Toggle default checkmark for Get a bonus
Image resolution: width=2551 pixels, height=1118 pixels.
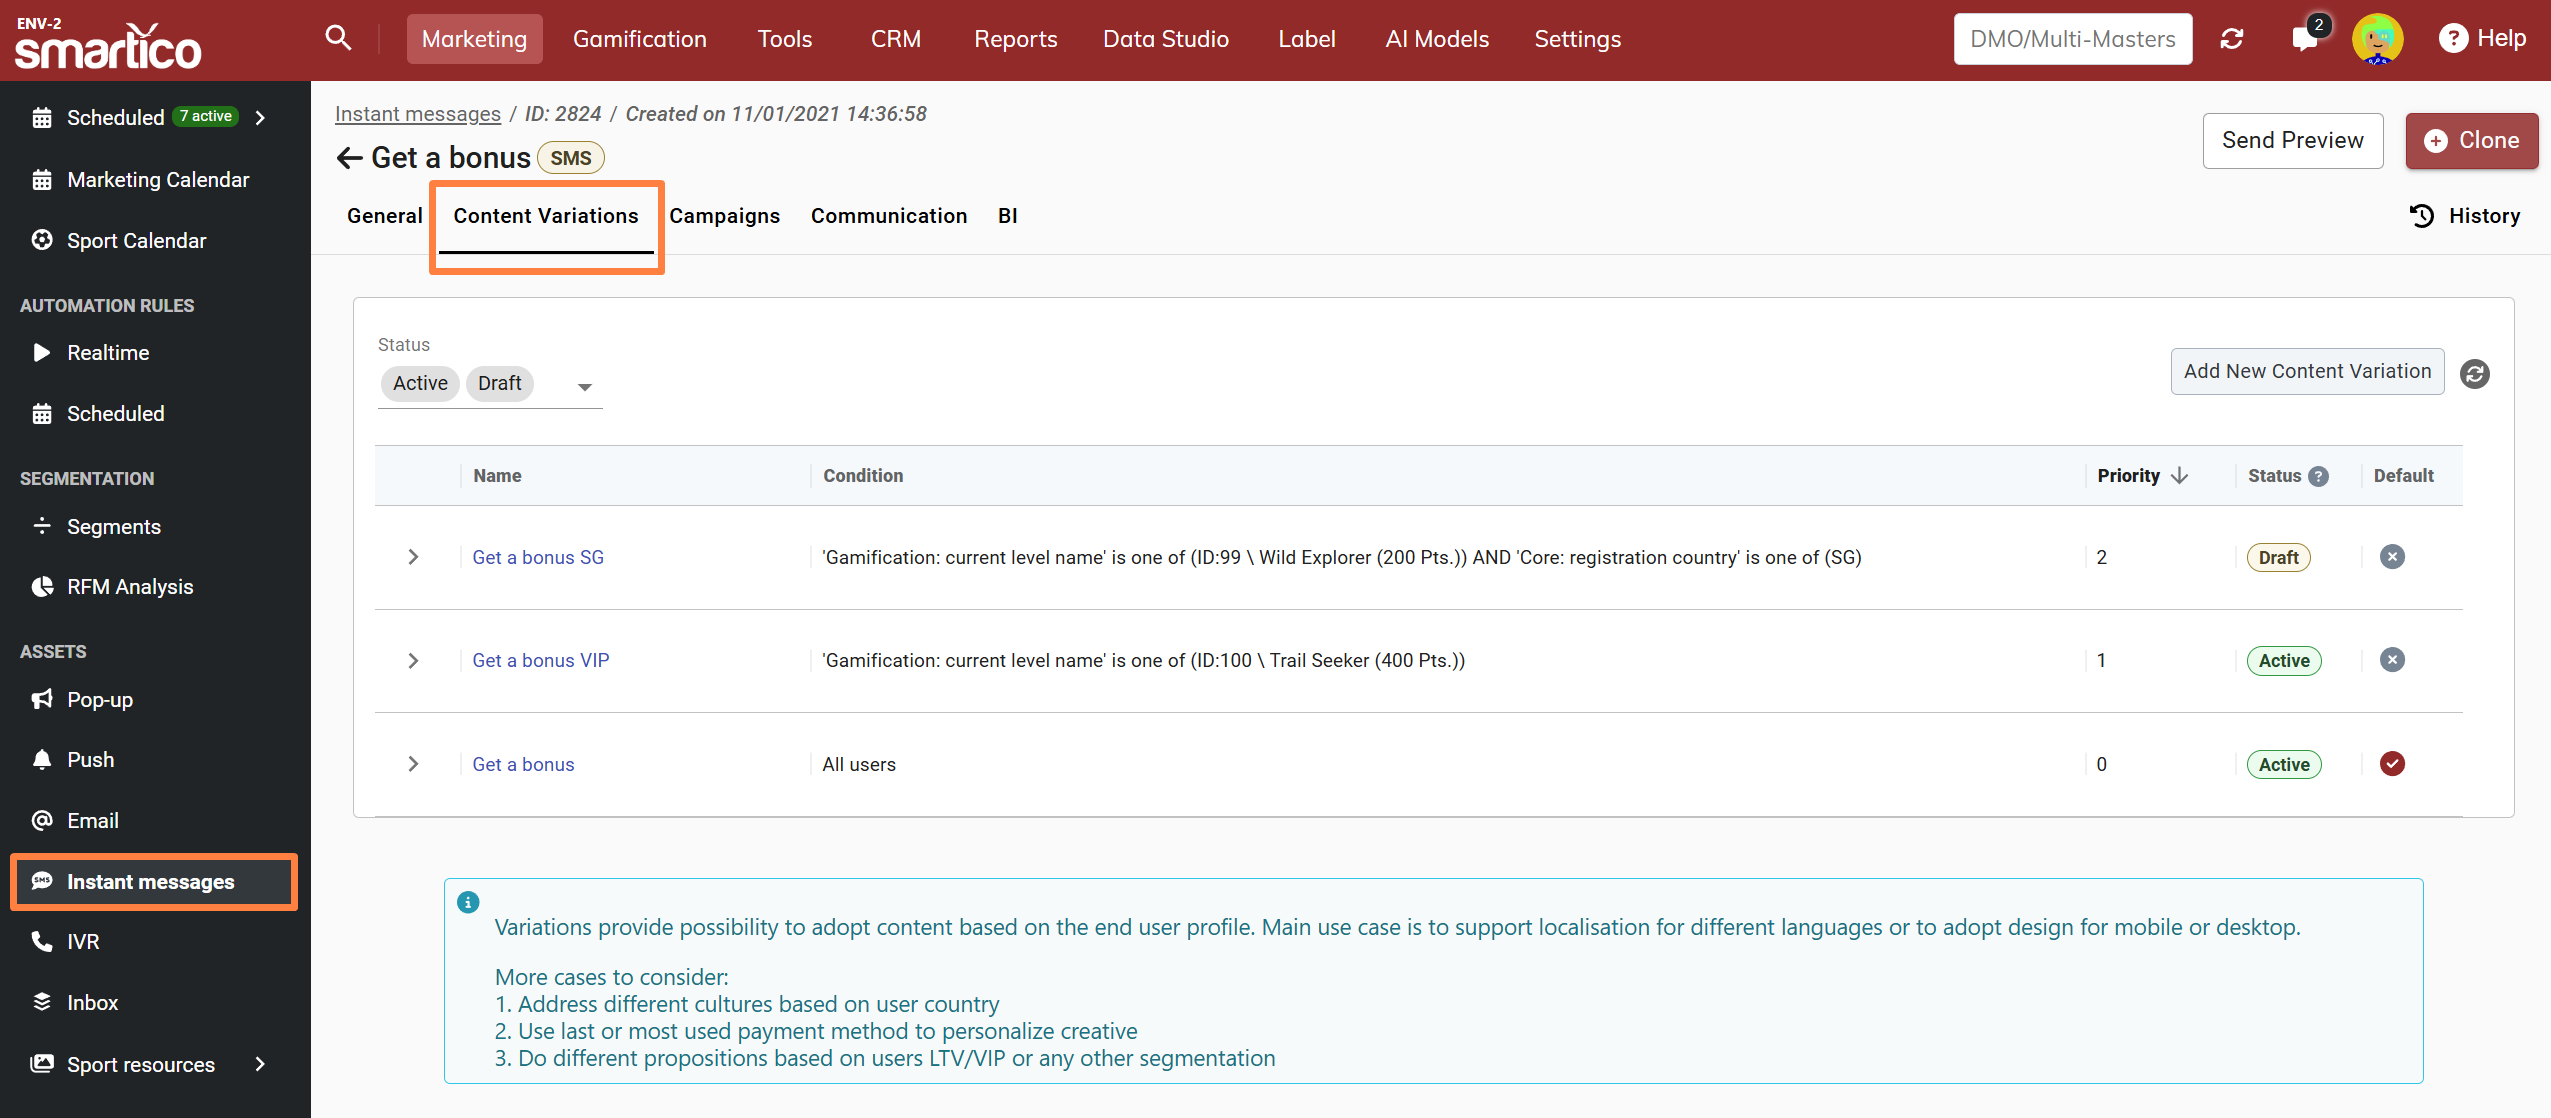pyautogui.click(x=2392, y=764)
